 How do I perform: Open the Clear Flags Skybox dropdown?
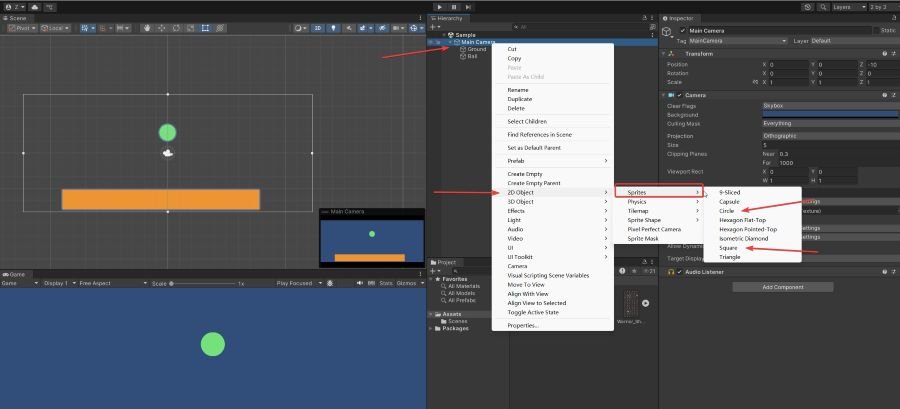(x=830, y=106)
